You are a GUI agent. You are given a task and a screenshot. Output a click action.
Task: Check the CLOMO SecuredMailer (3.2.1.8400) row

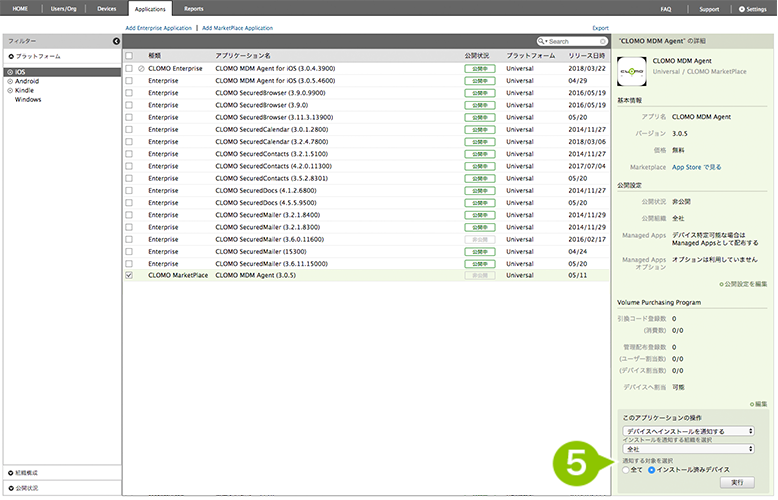coord(129,215)
